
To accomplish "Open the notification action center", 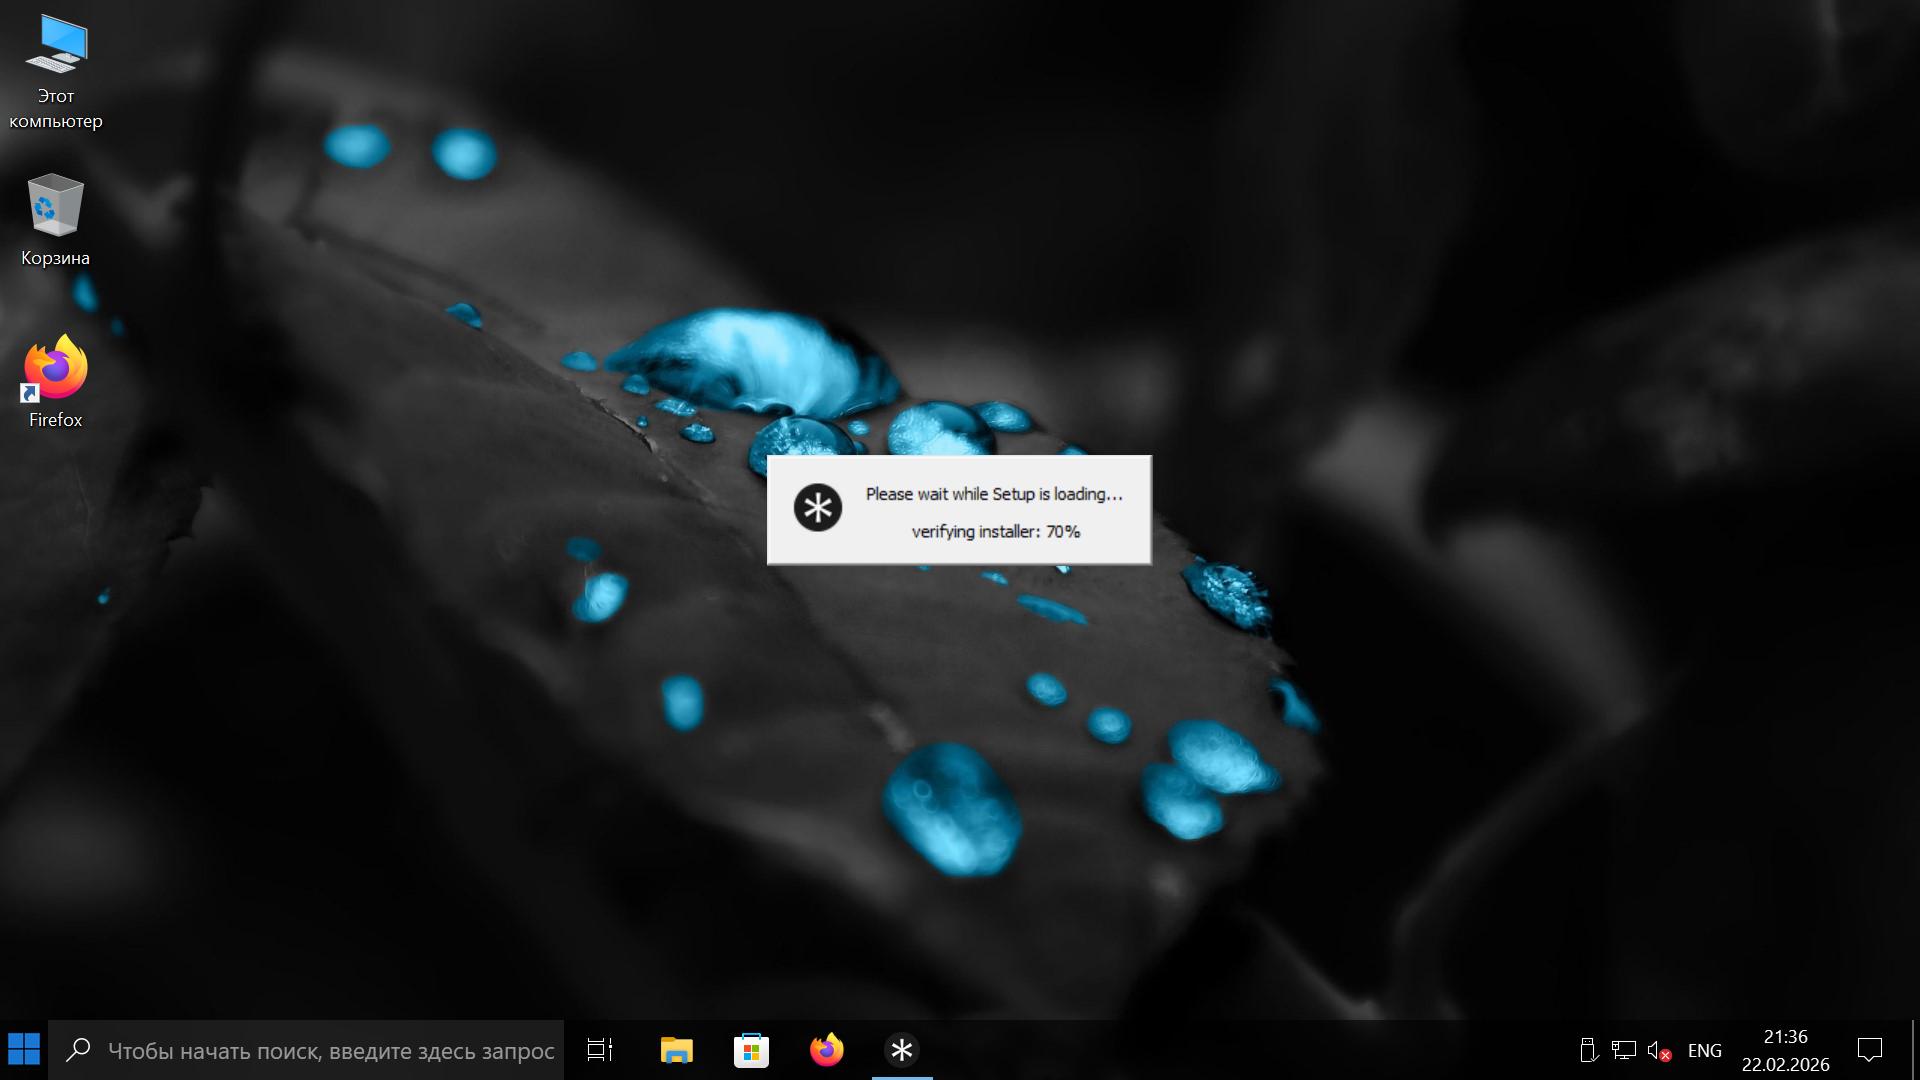I will point(1869,1050).
